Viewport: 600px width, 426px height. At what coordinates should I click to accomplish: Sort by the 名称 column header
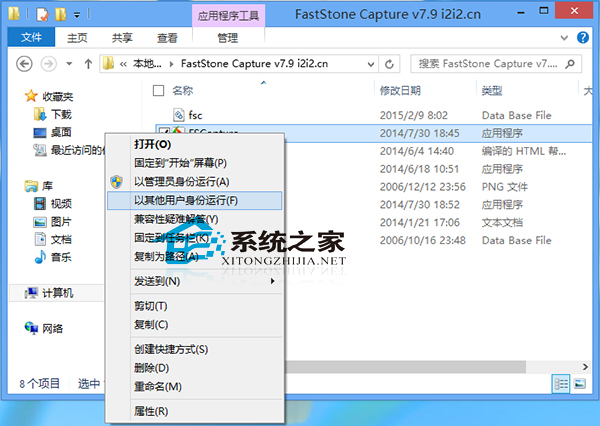point(183,91)
